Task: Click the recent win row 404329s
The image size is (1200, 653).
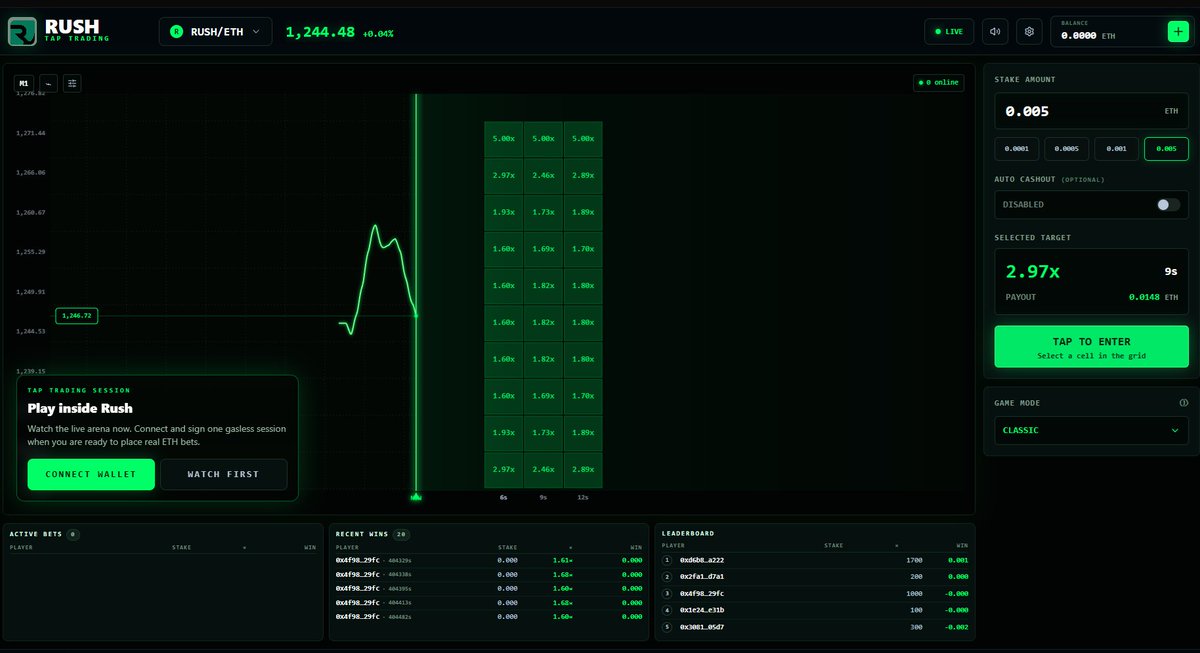Action: pyautogui.click(x=489, y=560)
